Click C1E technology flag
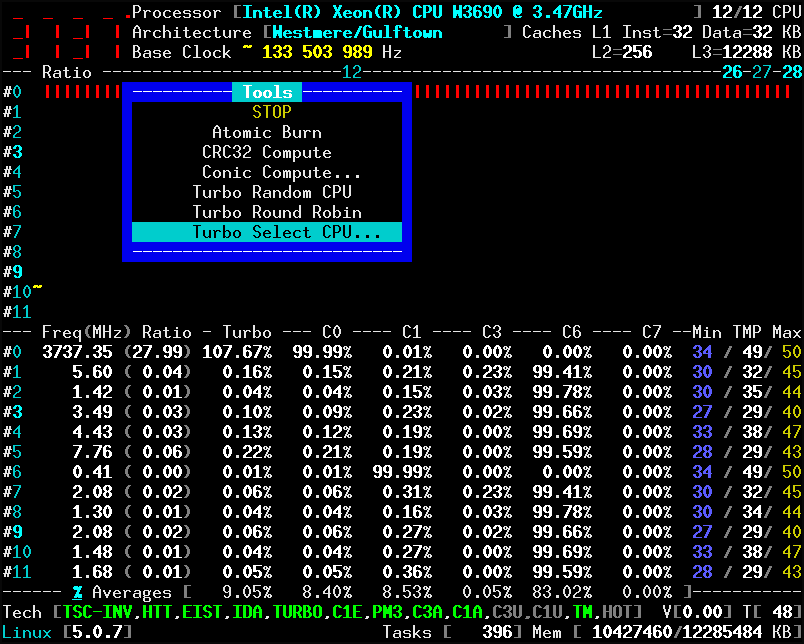Screen dimensions: 804x644 (347, 612)
